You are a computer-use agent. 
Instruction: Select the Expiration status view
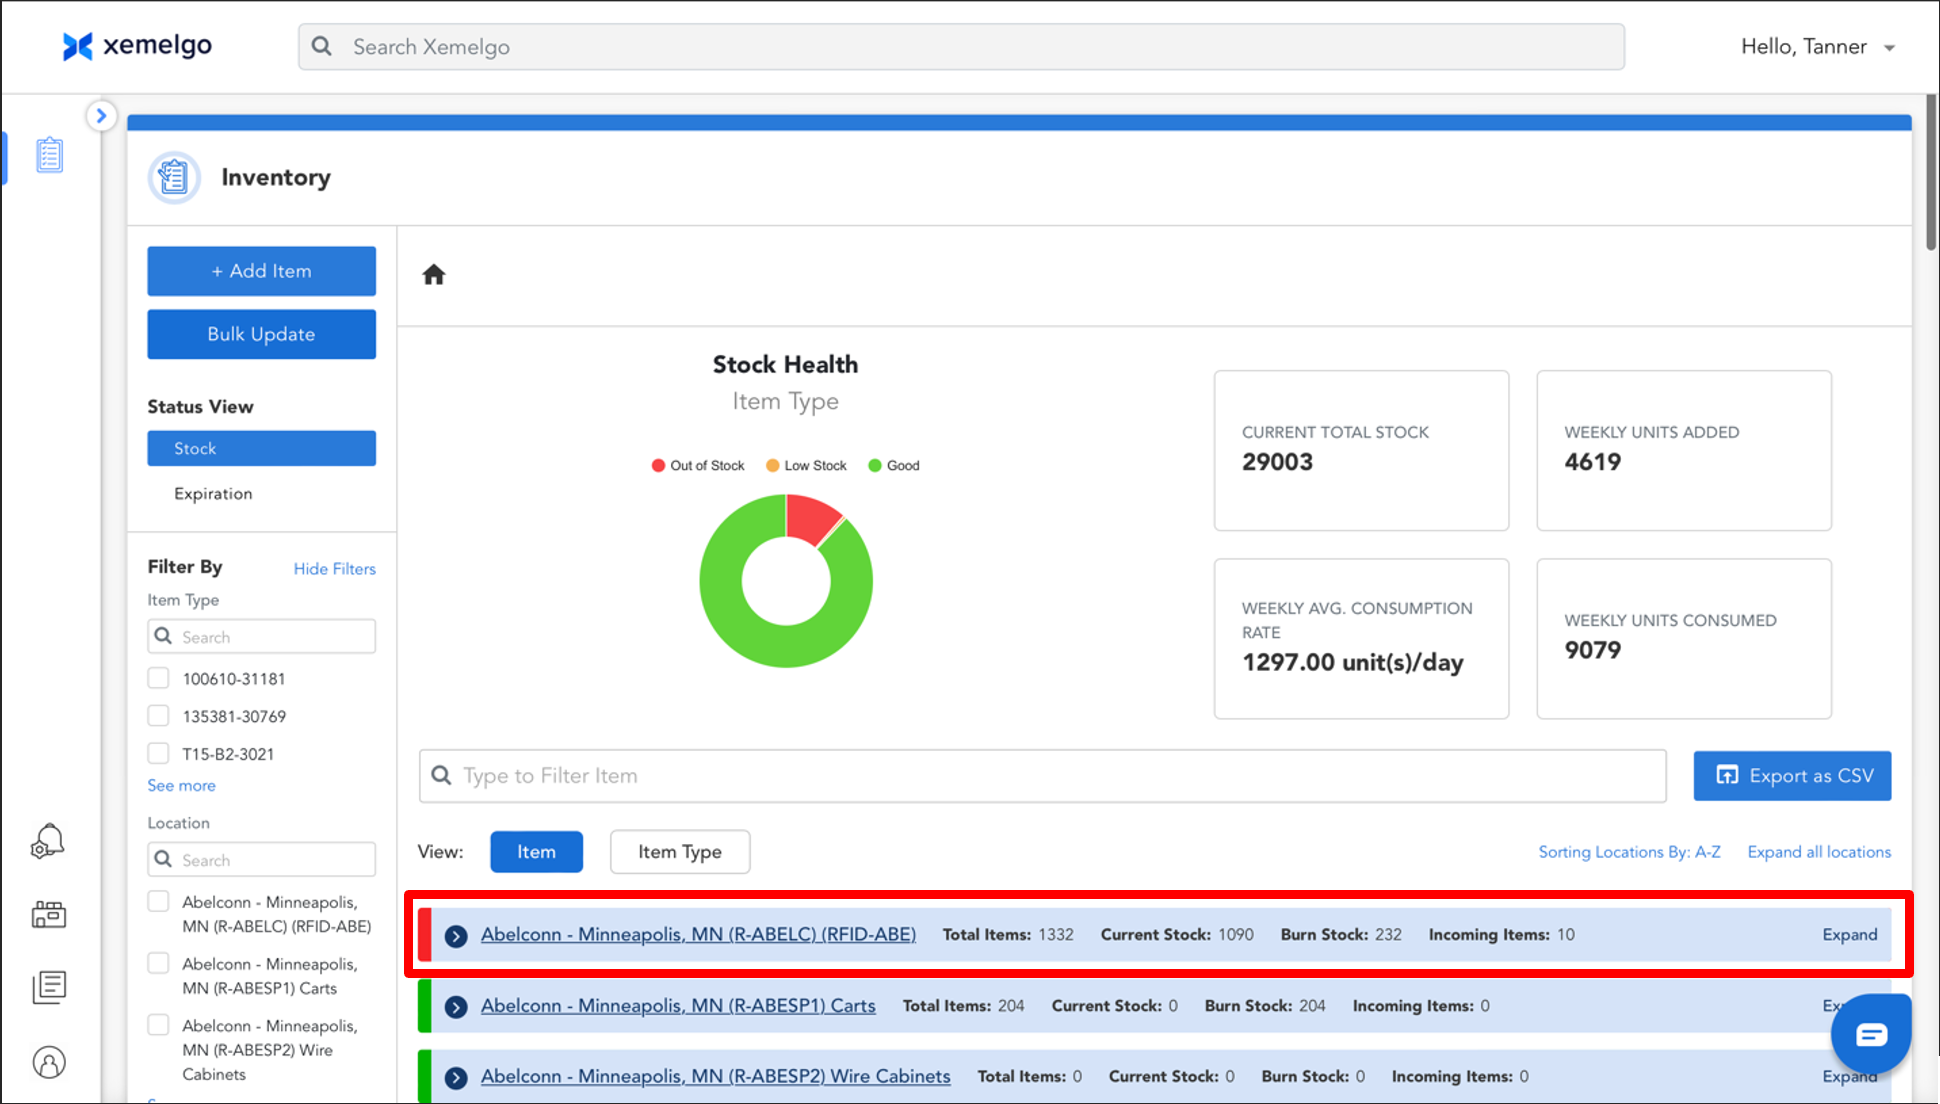tap(213, 494)
